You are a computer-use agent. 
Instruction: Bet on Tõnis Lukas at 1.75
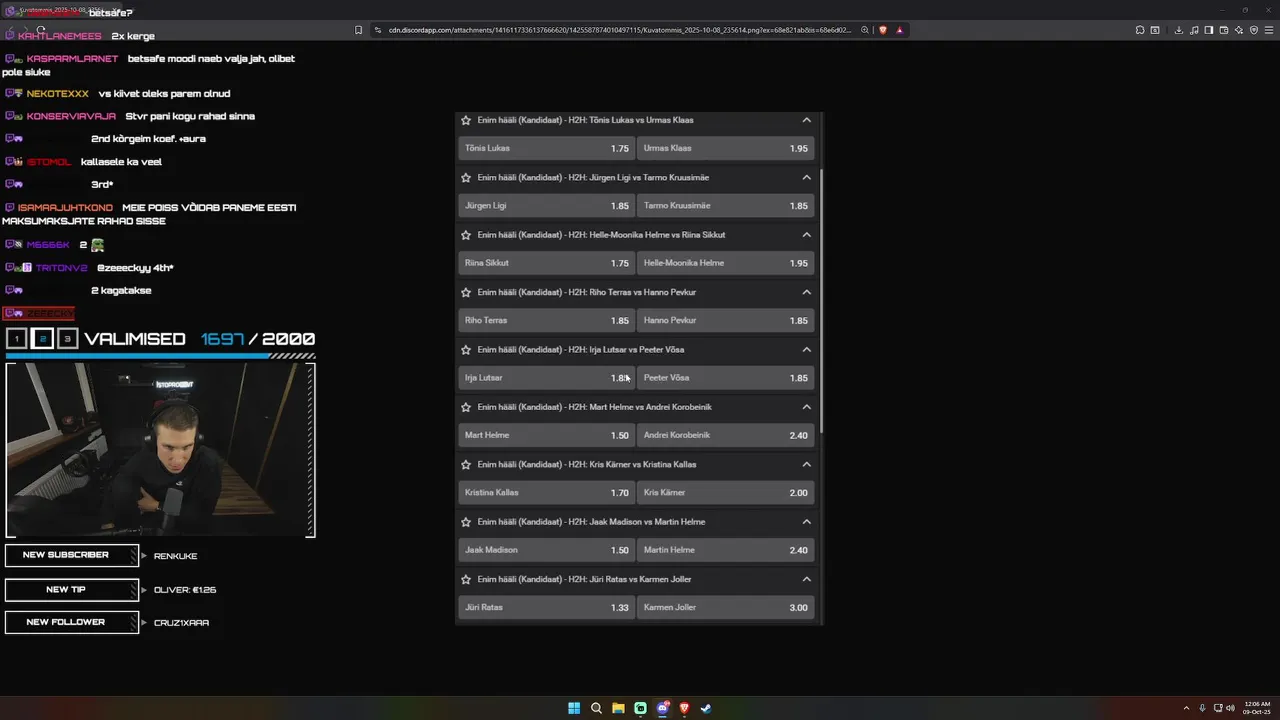546,148
